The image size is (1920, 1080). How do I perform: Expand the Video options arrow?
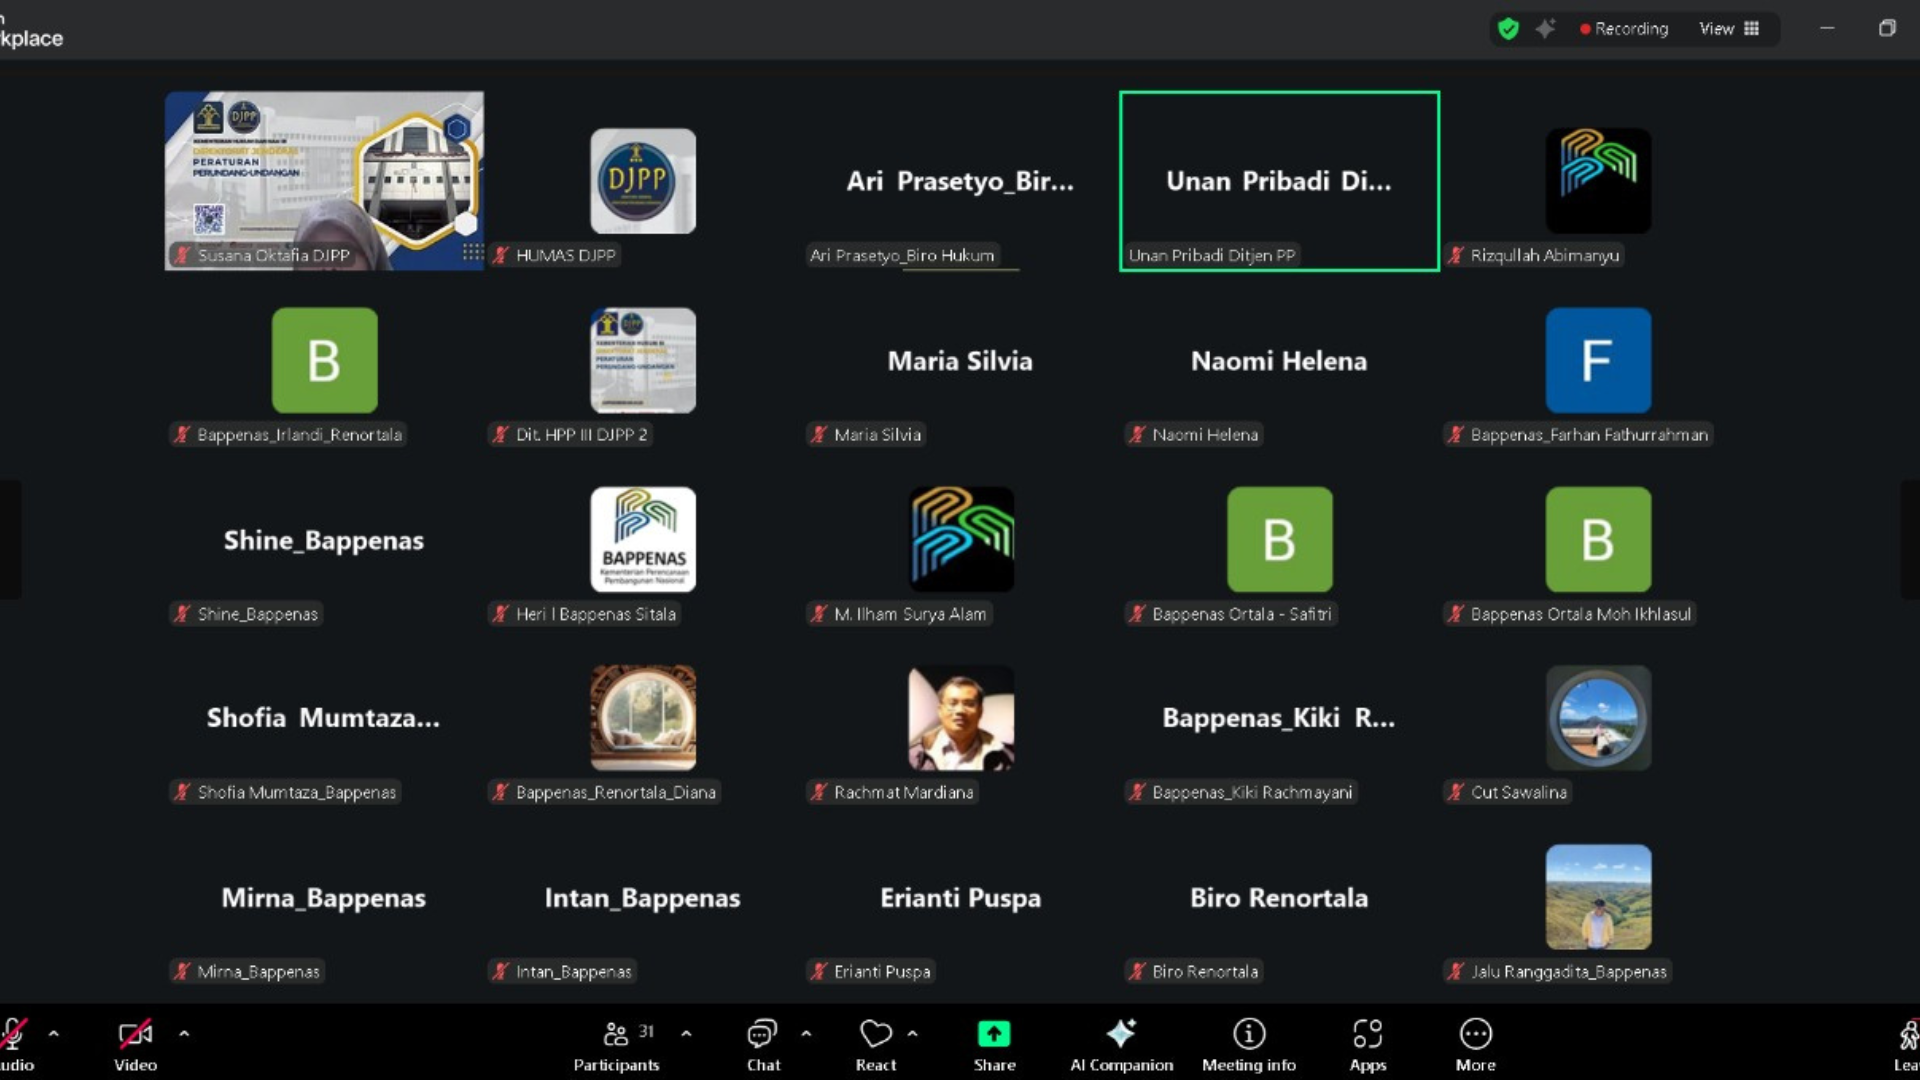[184, 1033]
